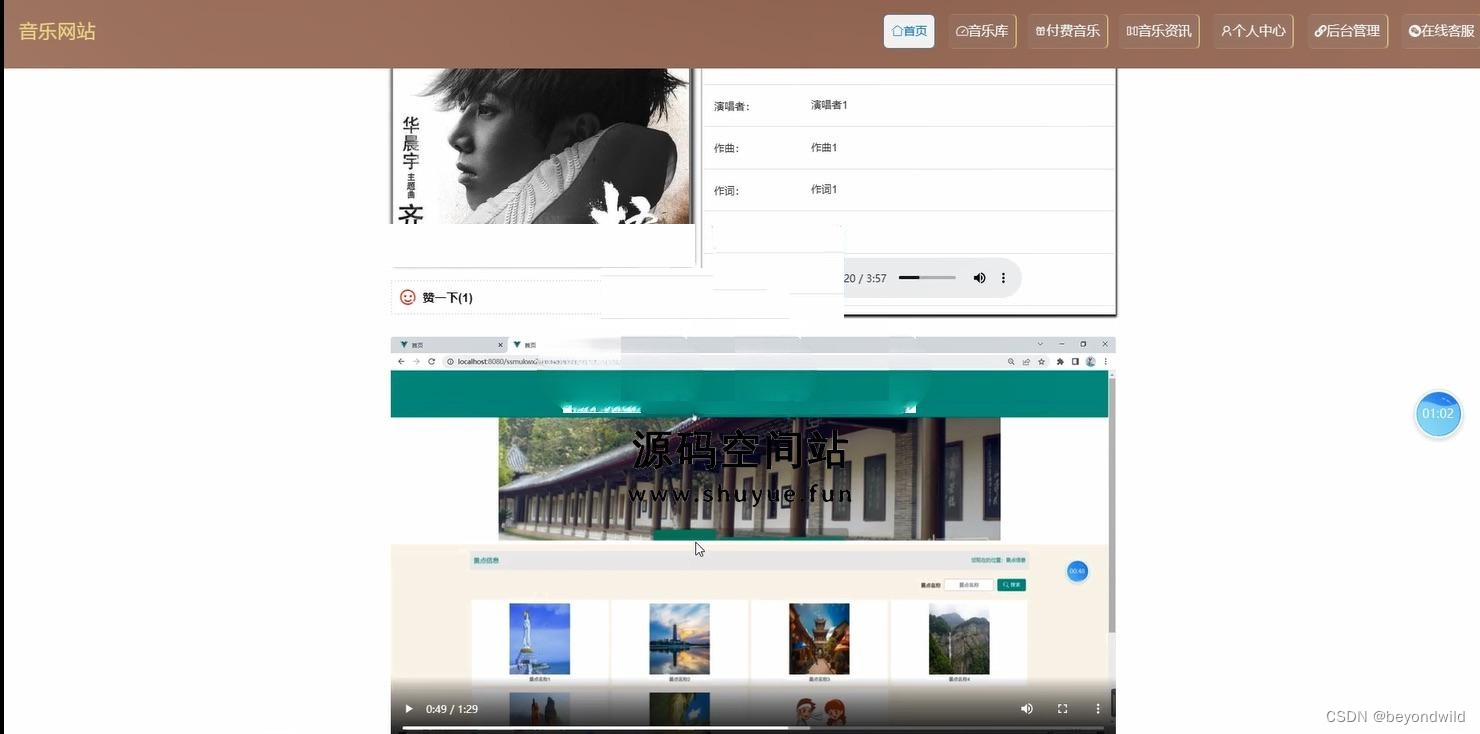Open the audio player three-dot options menu
Image resolution: width=1480 pixels, height=734 pixels.
1003,278
